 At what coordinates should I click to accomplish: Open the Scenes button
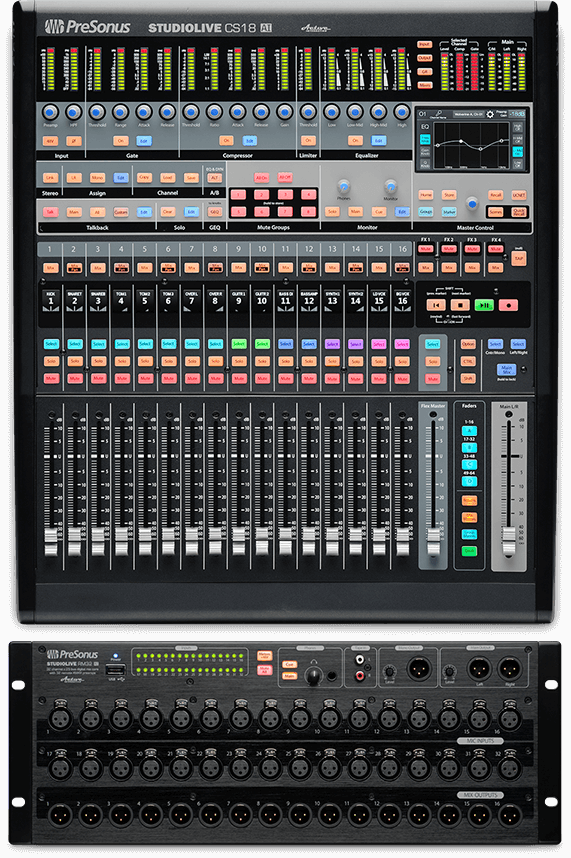pyautogui.click(x=496, y=212)
